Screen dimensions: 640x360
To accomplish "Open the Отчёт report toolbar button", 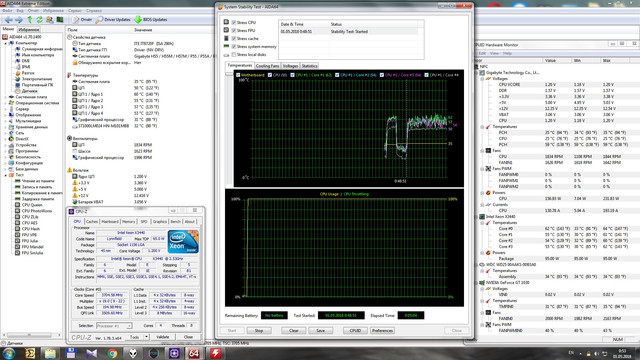I will click(x=82, y=20).
